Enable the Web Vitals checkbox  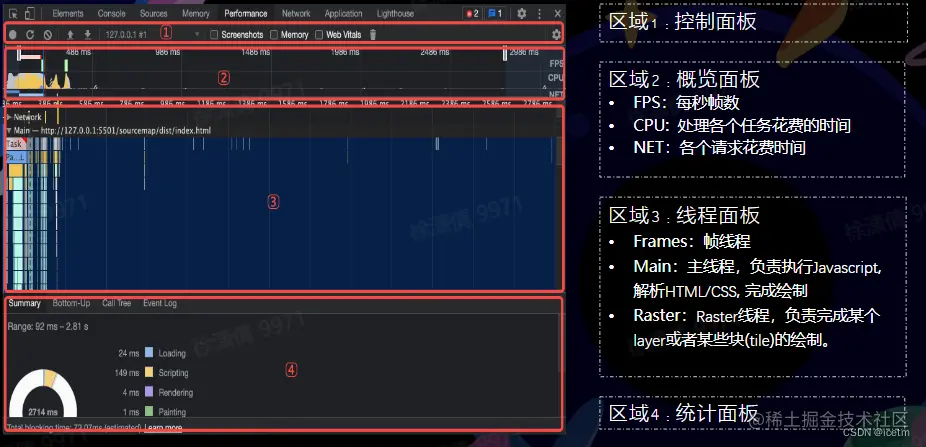click(319, 35)
